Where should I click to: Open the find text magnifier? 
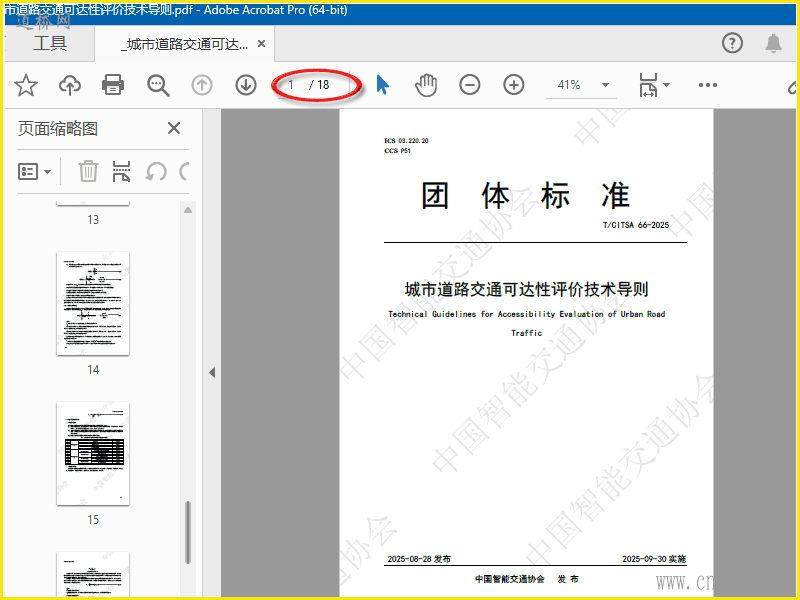click(x=158, y=85)
